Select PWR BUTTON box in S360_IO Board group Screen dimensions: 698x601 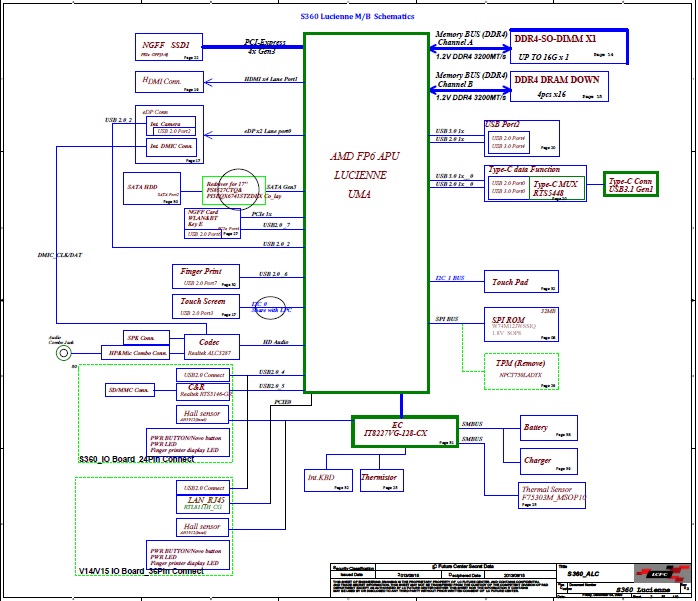[188, 443]
